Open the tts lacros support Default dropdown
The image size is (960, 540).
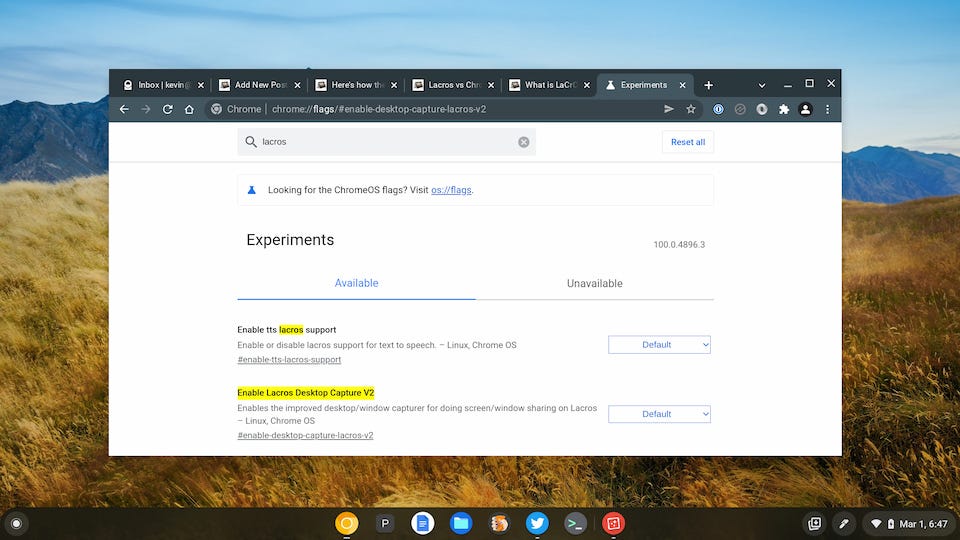[659, 345]
